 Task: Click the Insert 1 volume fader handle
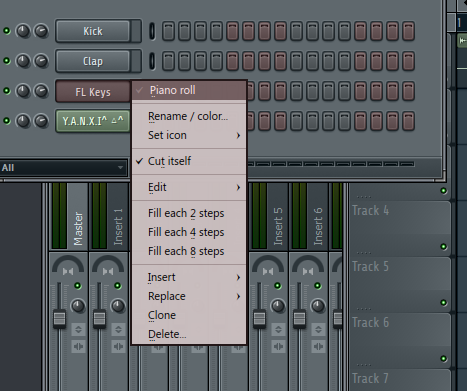pos(100,319)
